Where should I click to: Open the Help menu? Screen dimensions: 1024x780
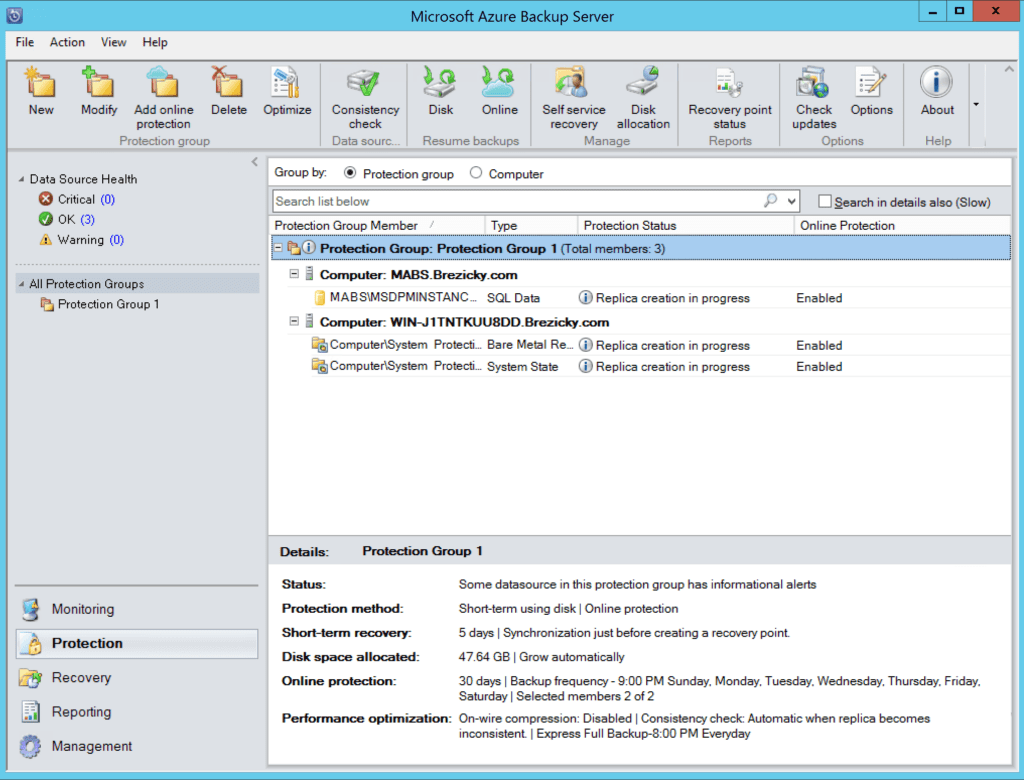tap(155, 42)
